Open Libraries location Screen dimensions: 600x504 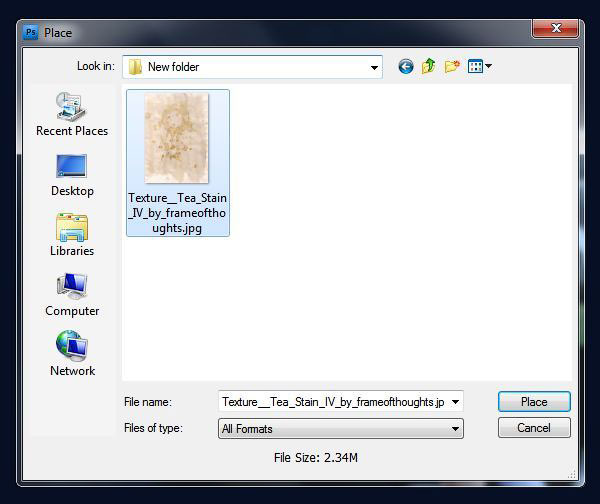[72, 235]
